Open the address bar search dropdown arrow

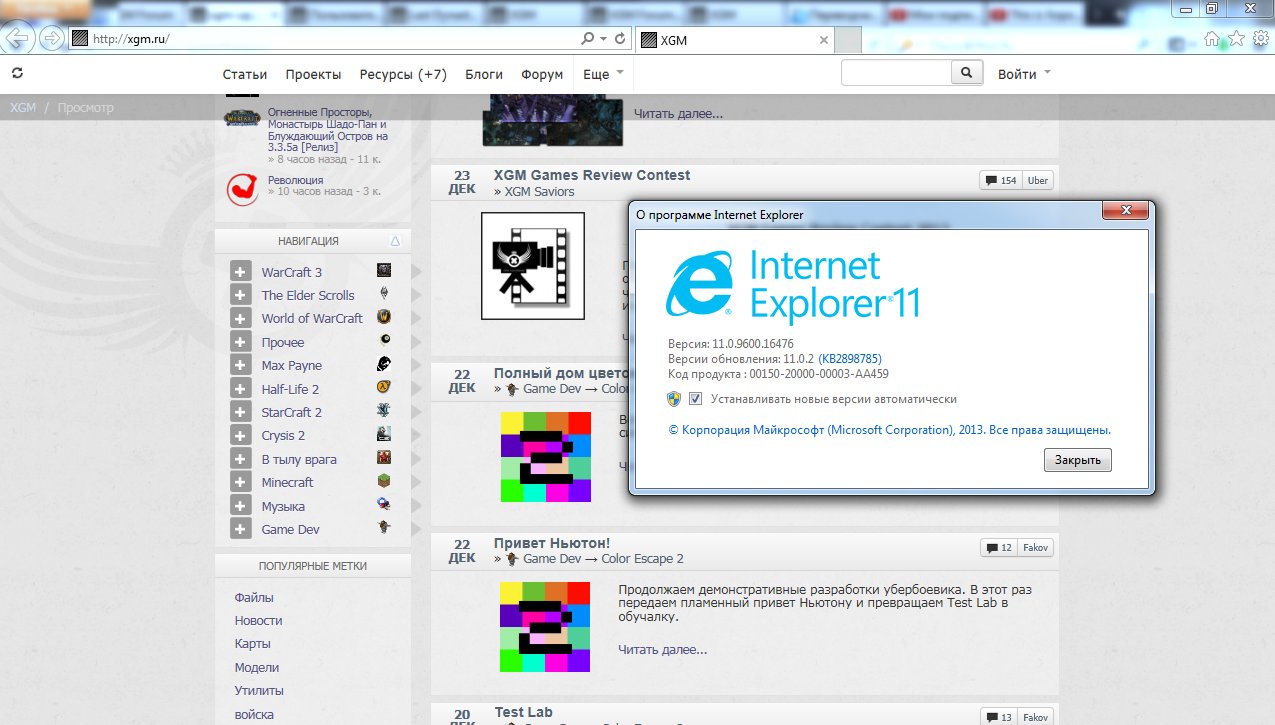[x=603, y=39]
